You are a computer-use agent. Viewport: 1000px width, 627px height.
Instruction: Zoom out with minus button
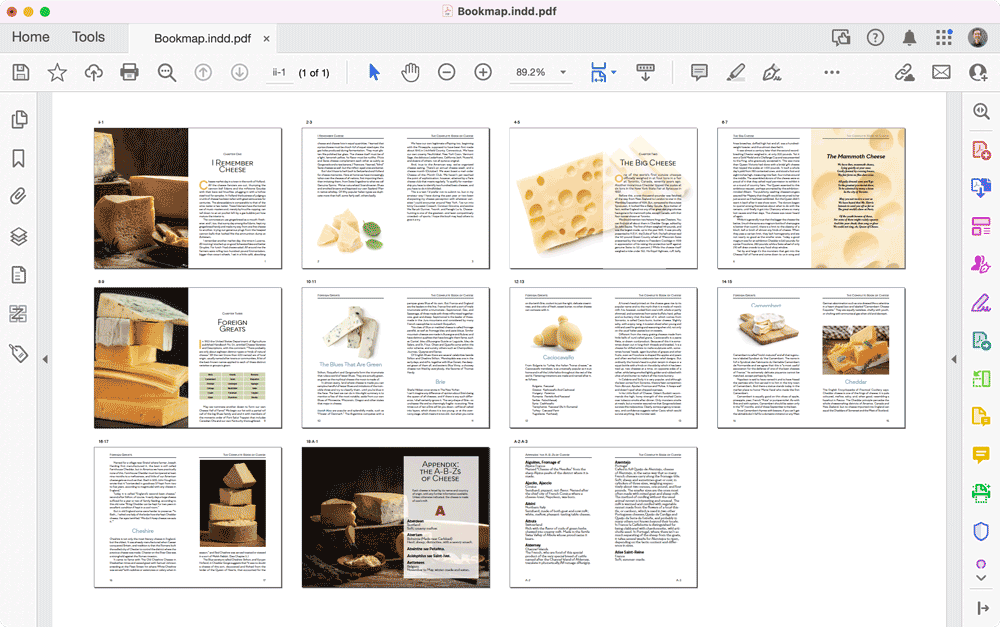click(446, 72)
